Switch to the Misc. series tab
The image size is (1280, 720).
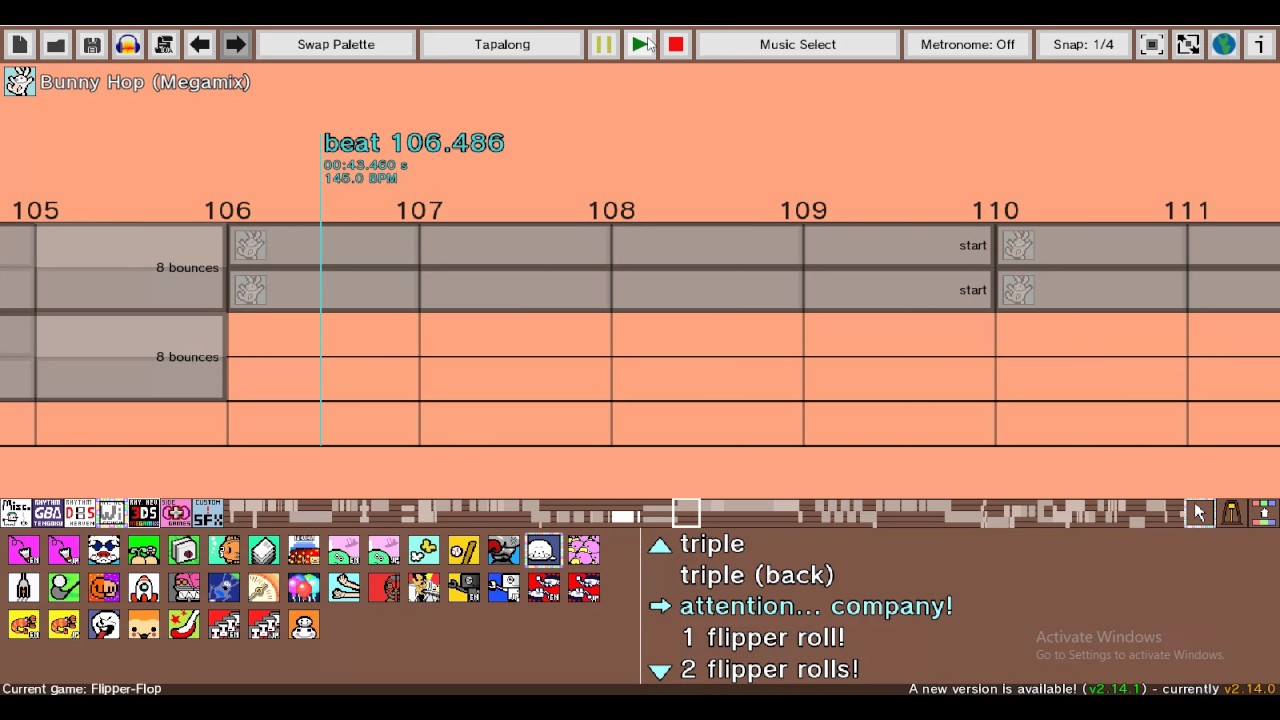tap(16, 513)
